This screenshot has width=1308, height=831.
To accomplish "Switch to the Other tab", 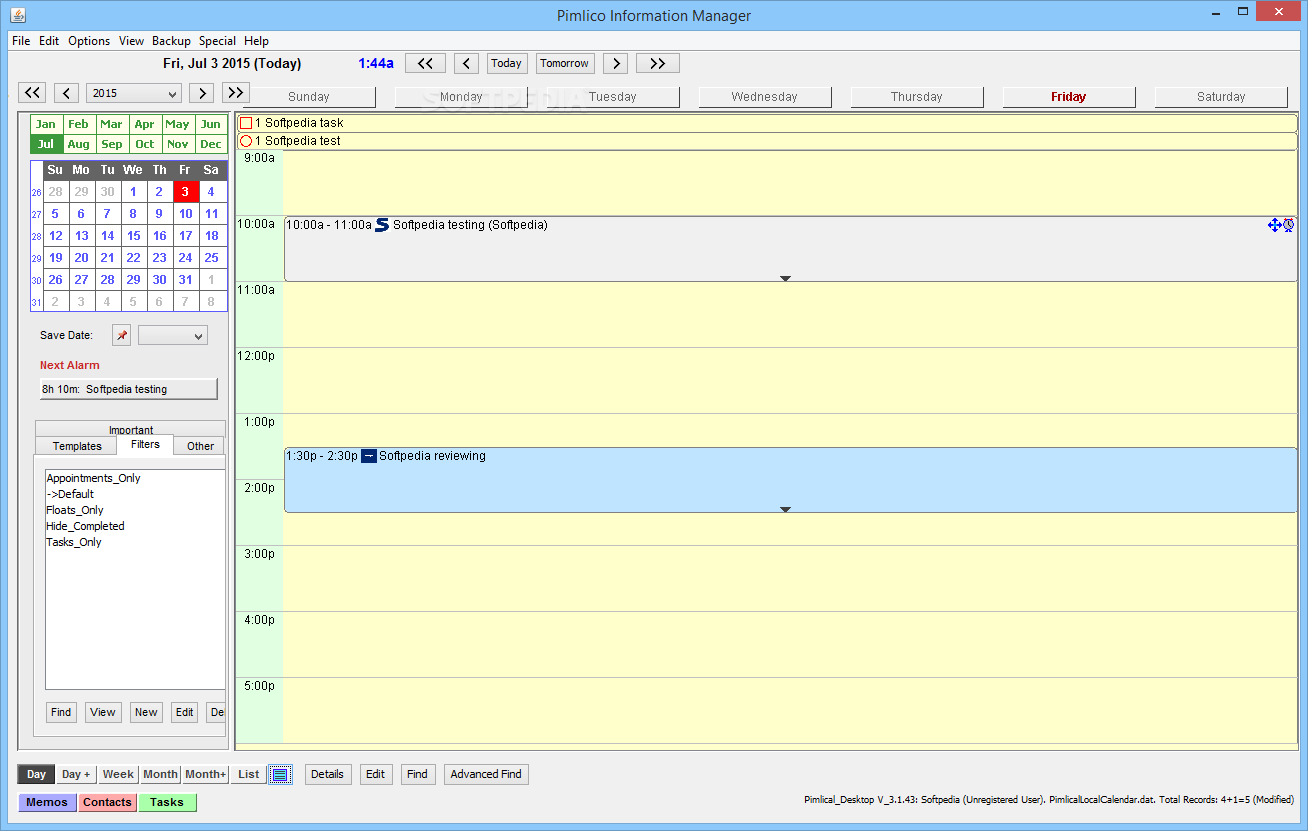I will tap(200, 446).
